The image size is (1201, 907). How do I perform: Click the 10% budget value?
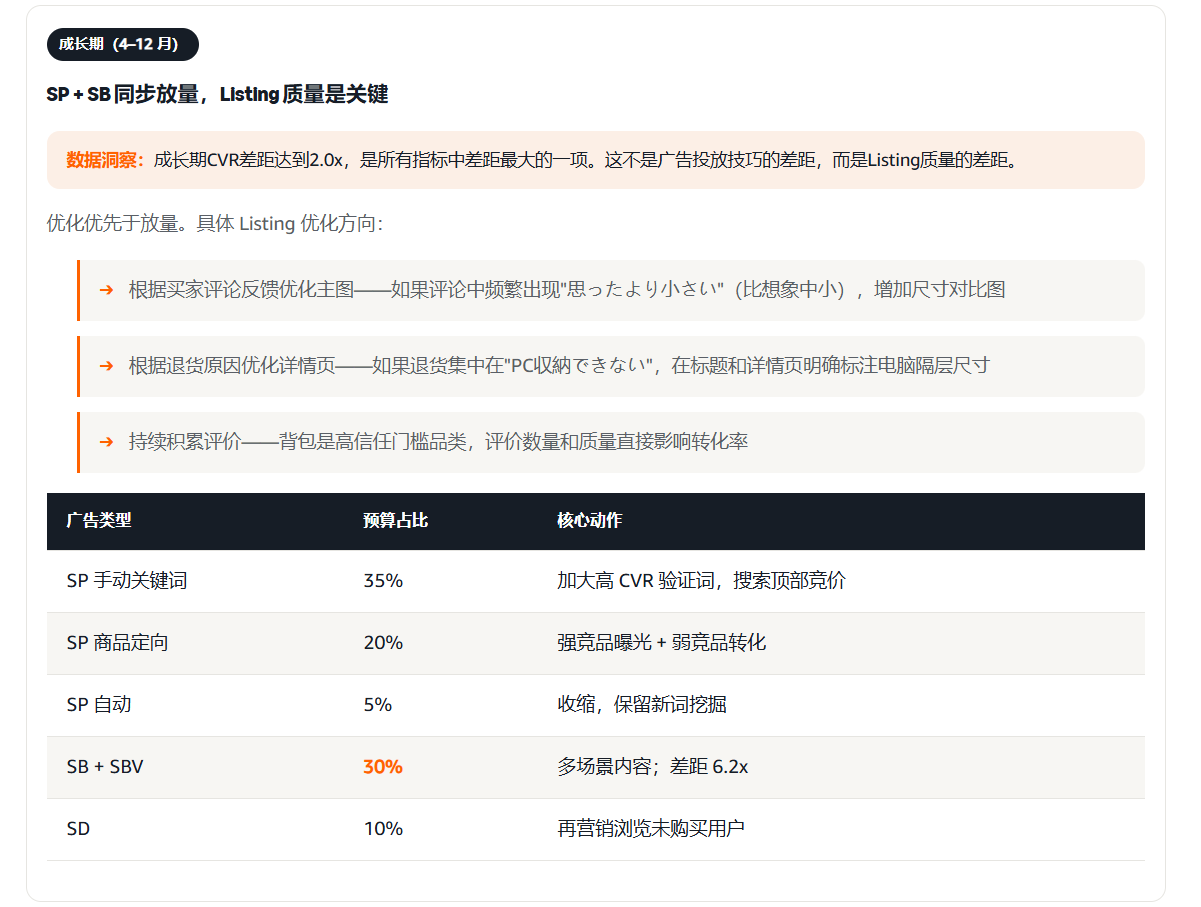[383, 829]
